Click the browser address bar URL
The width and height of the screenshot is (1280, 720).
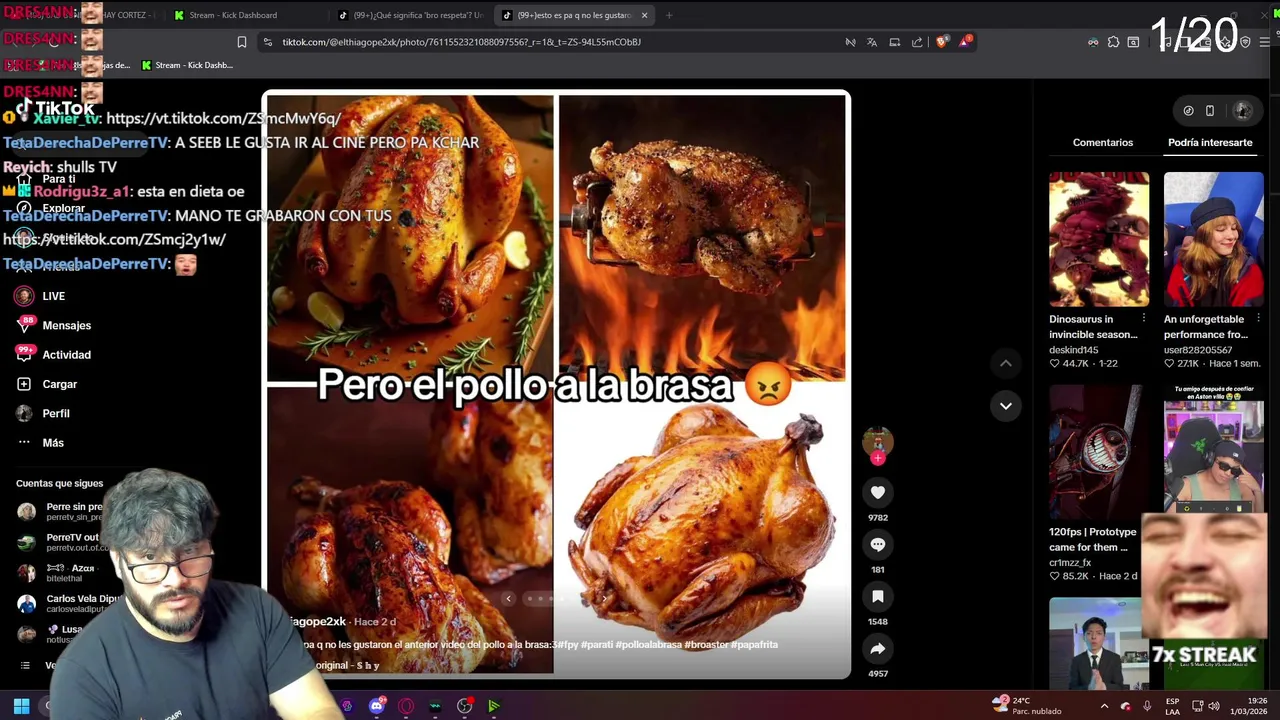[x=461, y=42]
